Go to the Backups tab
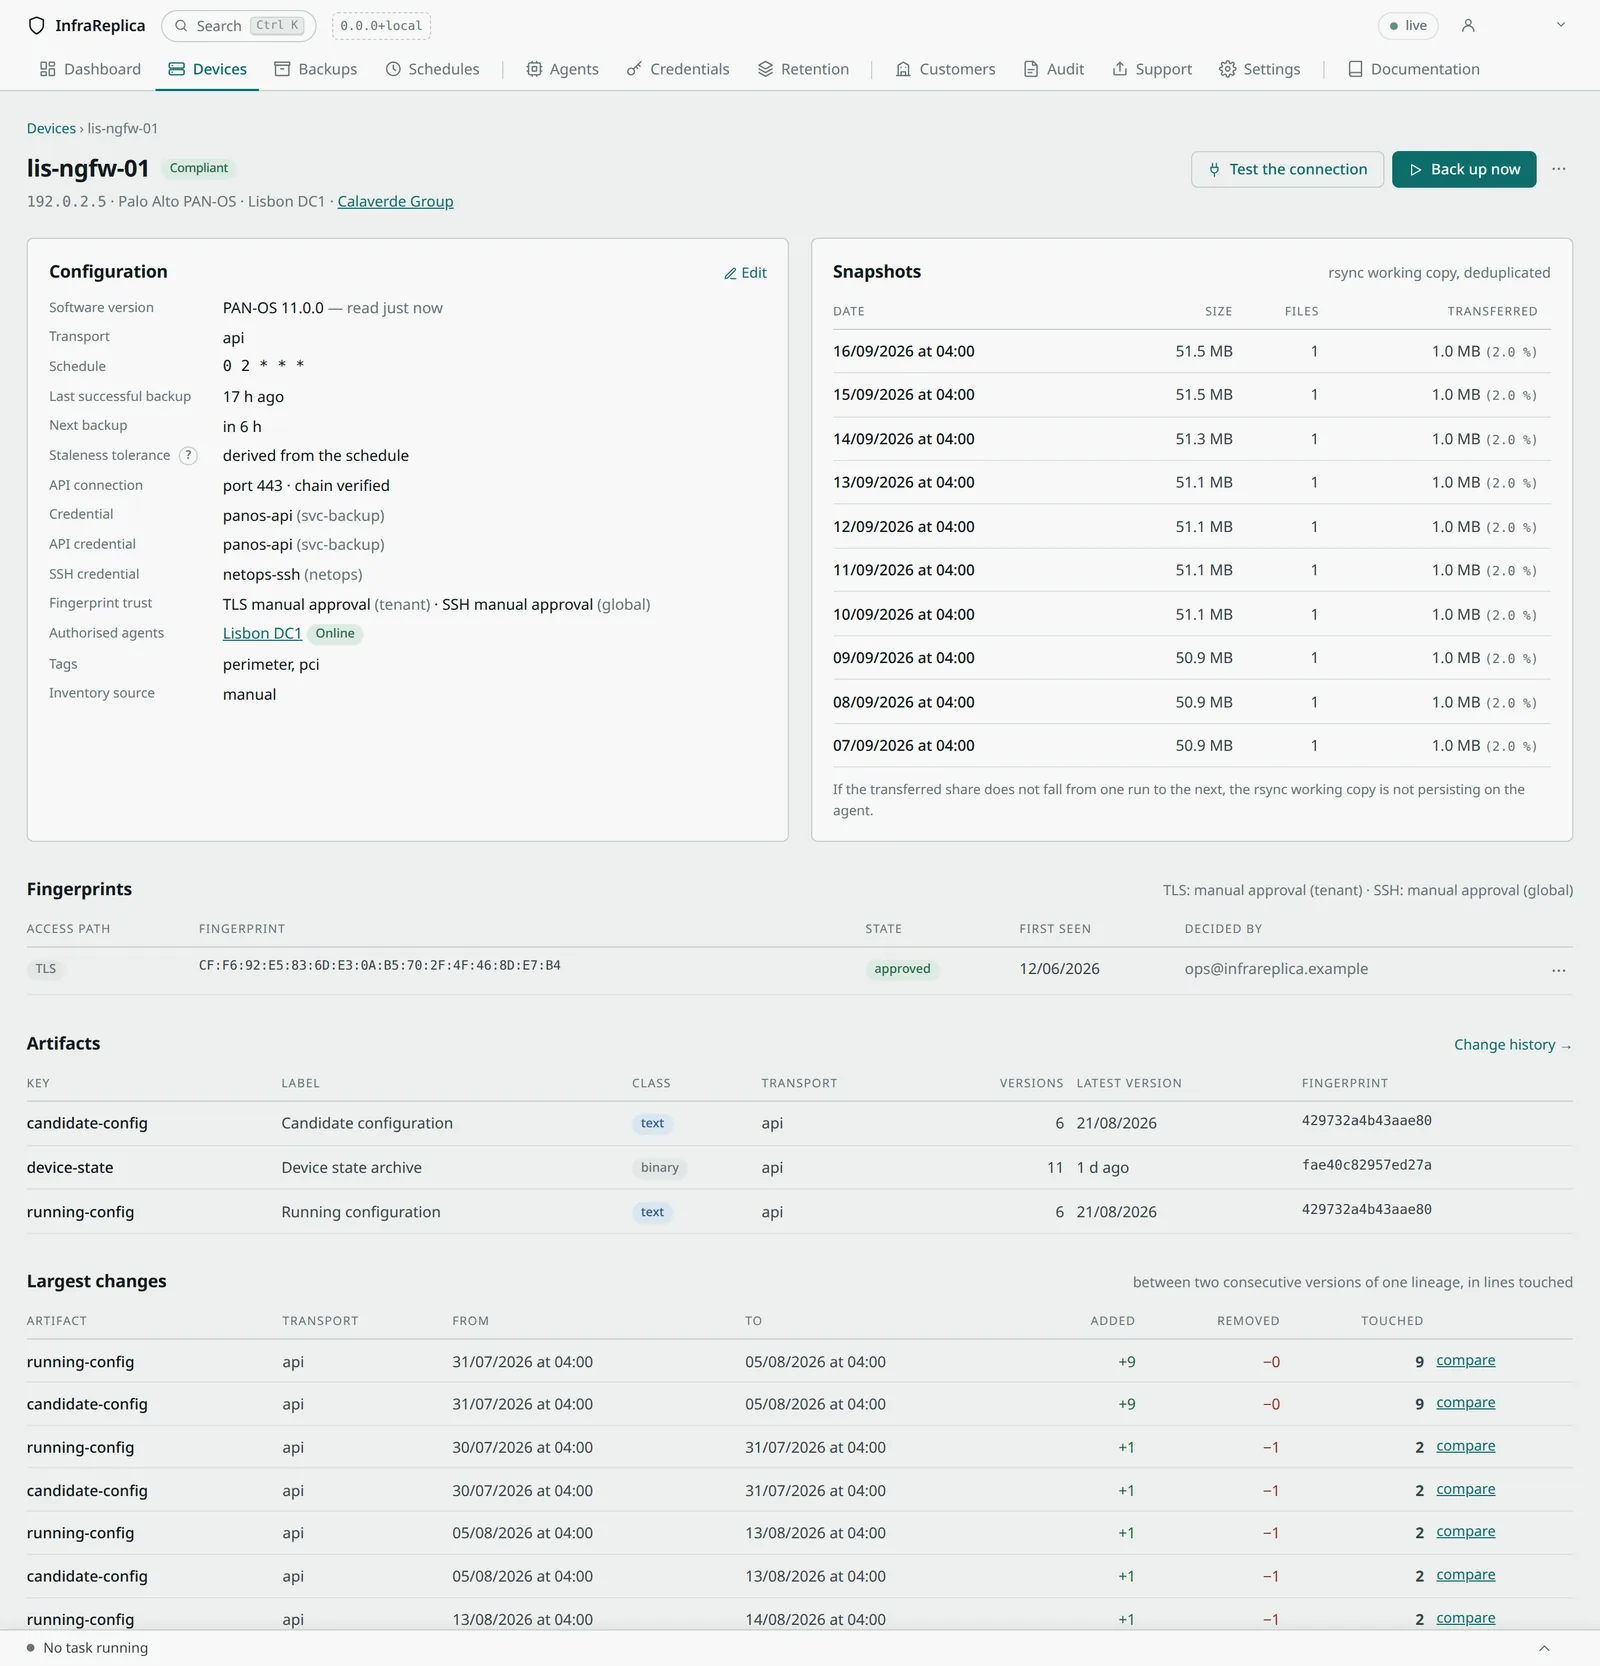Image resolution: width=1600 pixels, height=1666 pixels. coord(316,69)
